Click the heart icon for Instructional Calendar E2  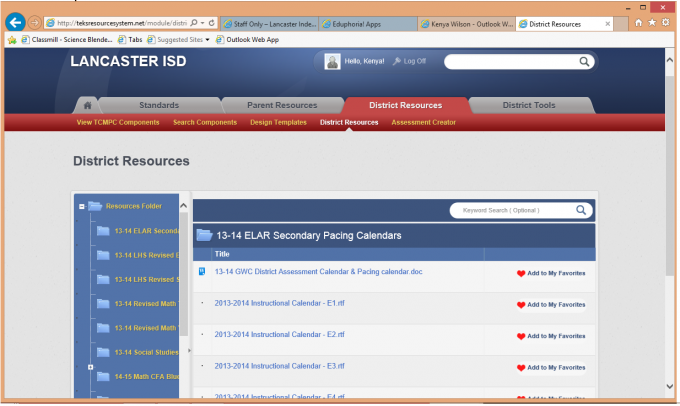pos(521,336)
